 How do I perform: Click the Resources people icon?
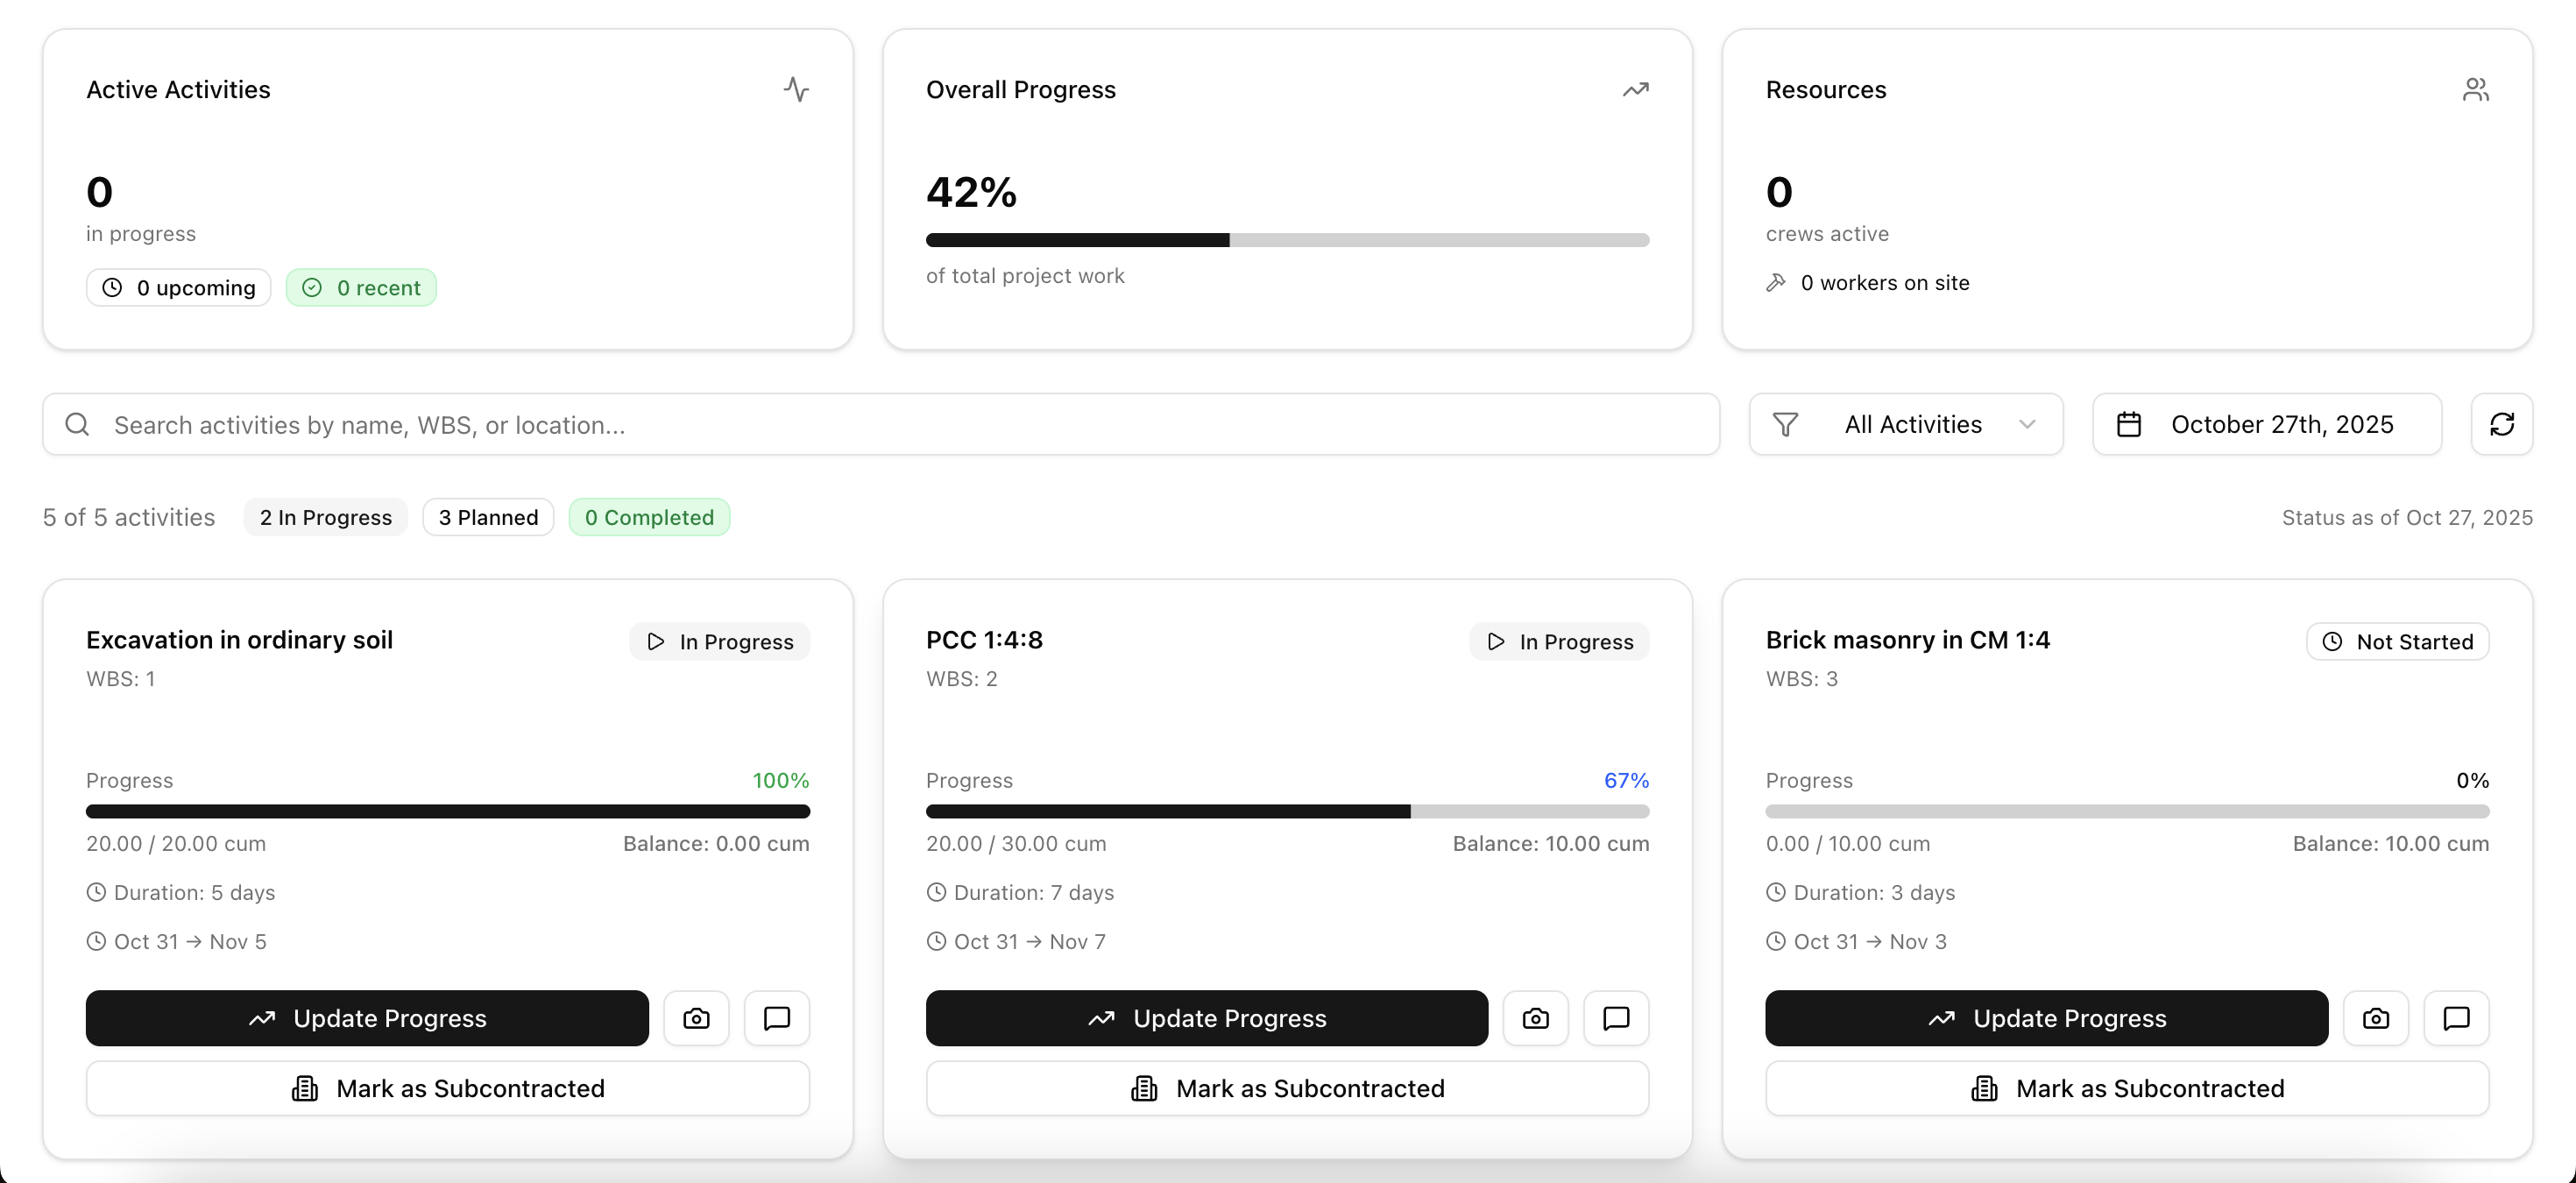click(2475, 90)
